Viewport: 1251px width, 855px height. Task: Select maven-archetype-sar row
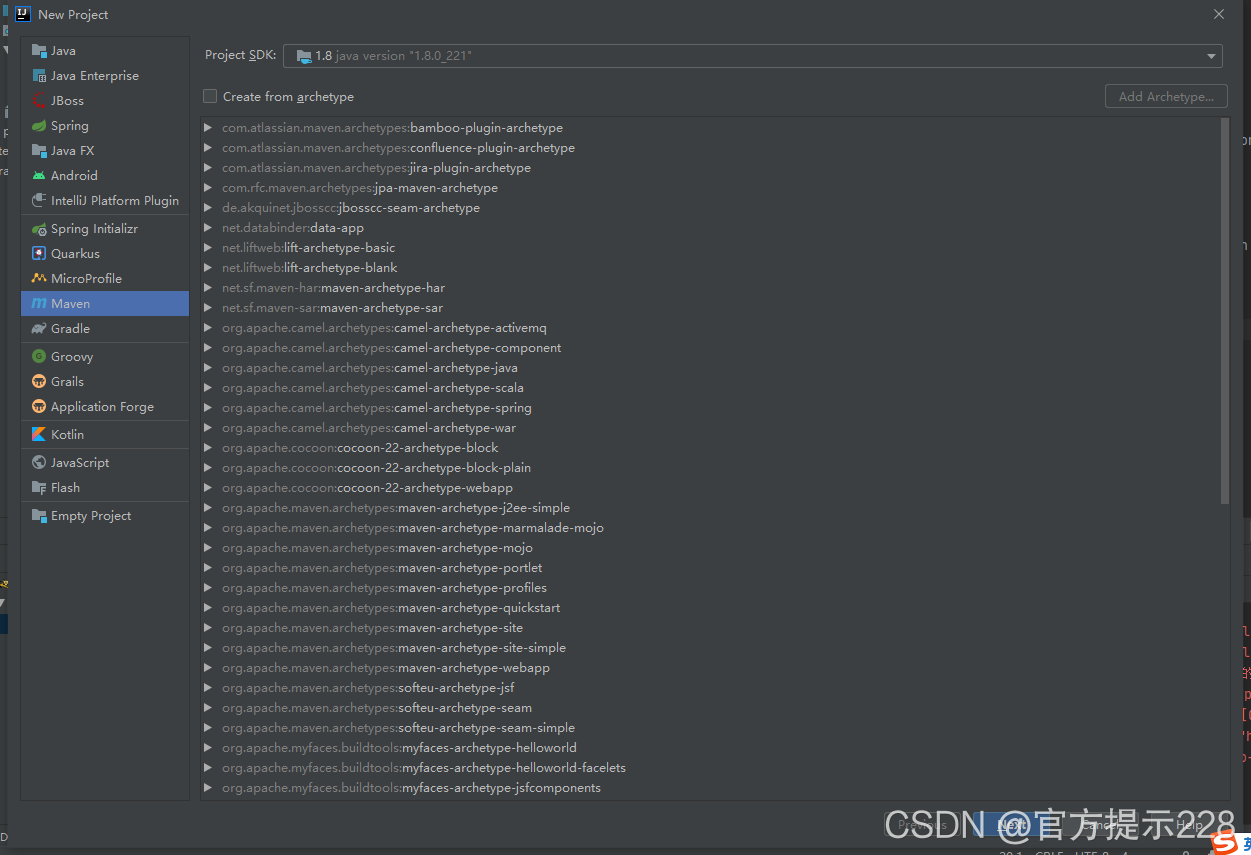pyautogui.click(x=712, y=308)
